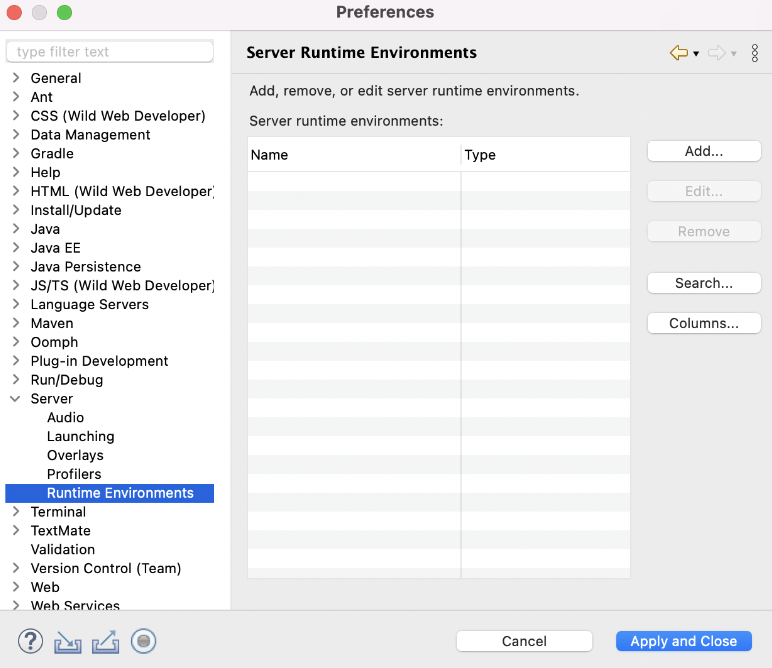Select the Language Servers item
The width and height of the screenshot is (772, 668).
(90, 304)
